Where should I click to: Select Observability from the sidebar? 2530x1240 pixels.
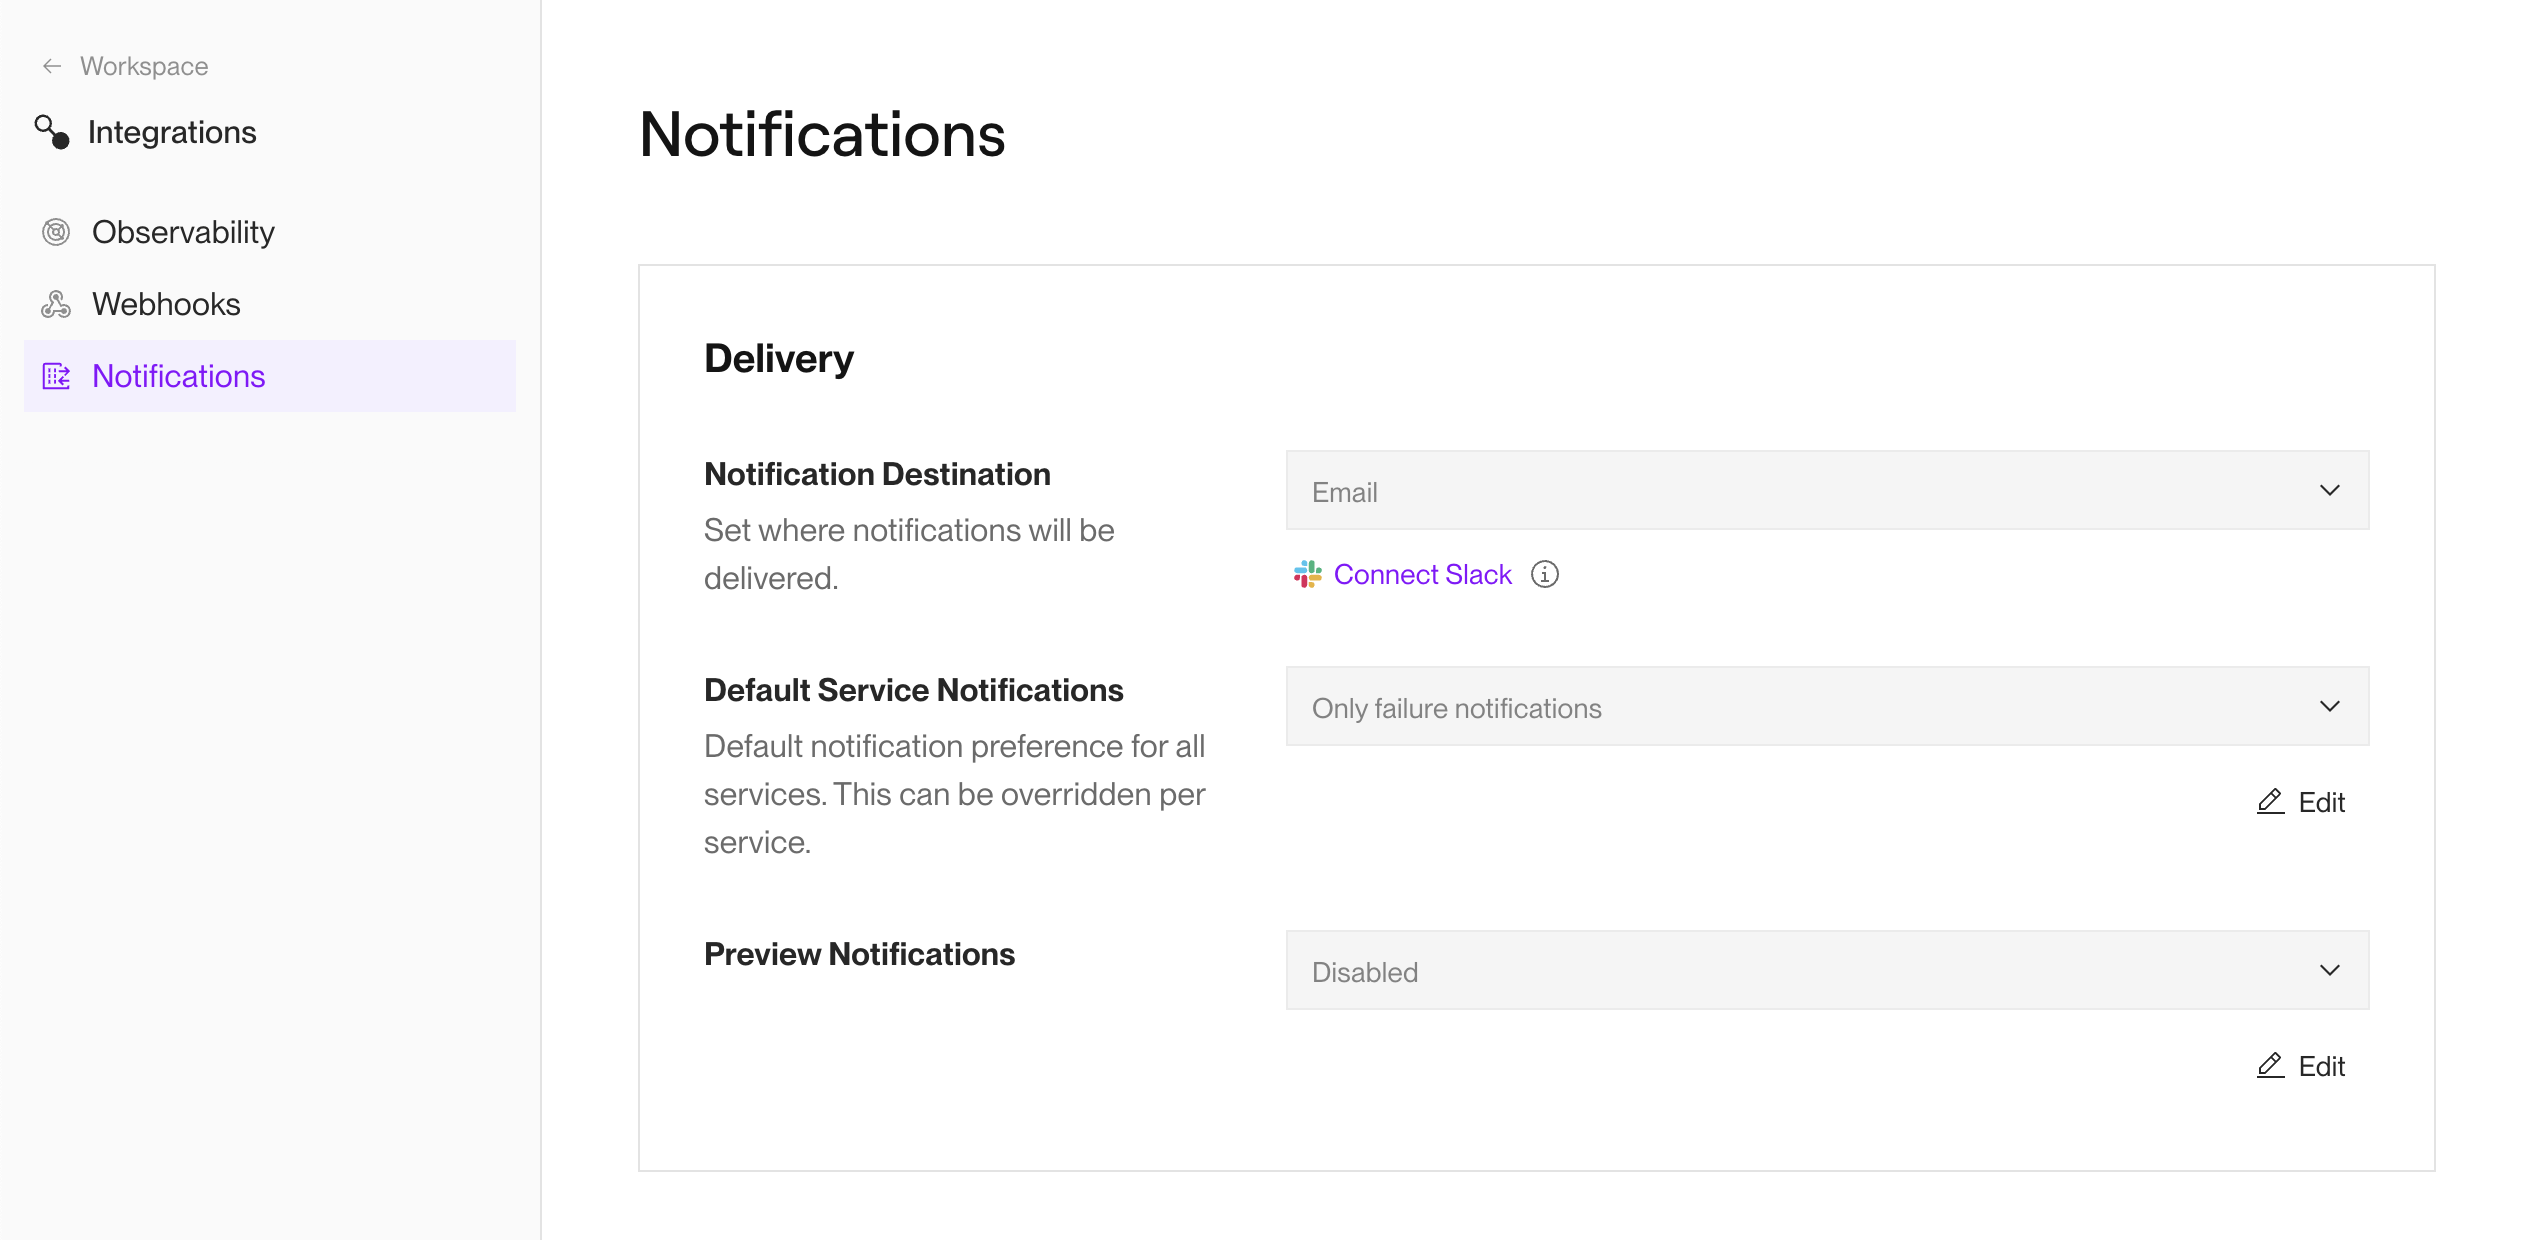tap(183, 231)
